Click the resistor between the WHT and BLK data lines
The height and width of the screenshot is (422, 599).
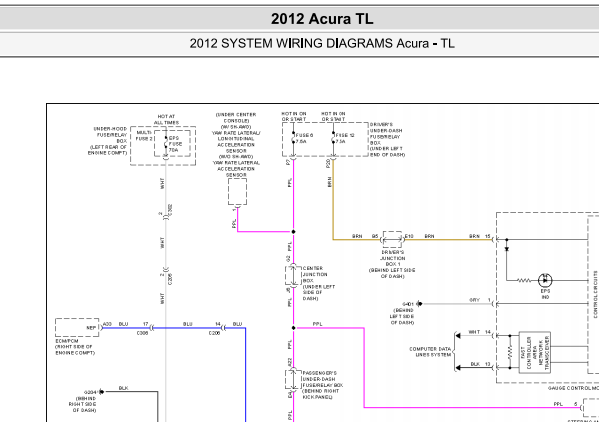click(x=510, y=352)
